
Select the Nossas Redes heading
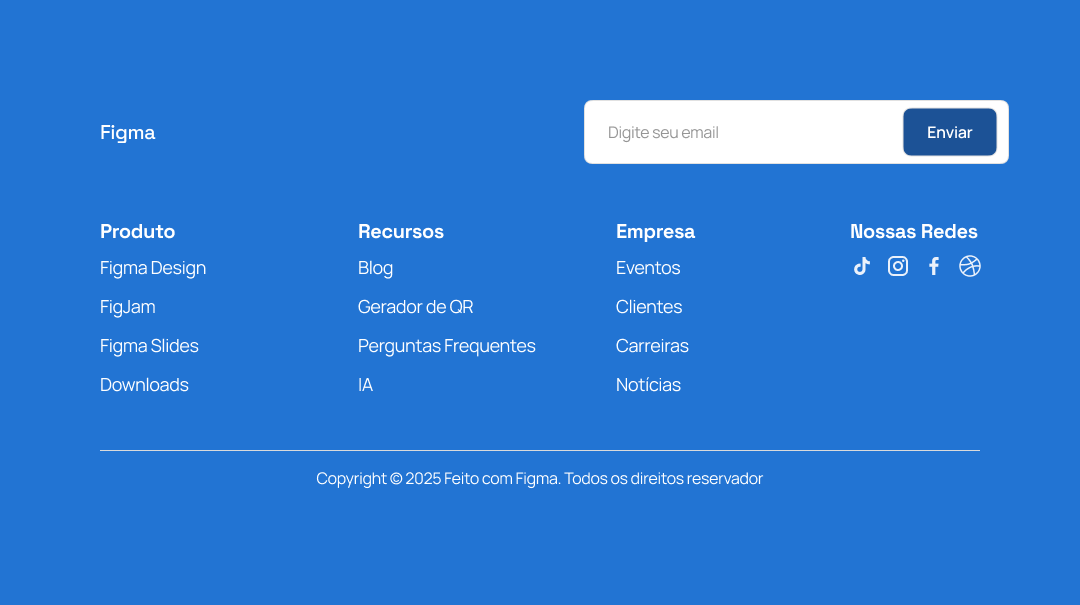point(913,232)
